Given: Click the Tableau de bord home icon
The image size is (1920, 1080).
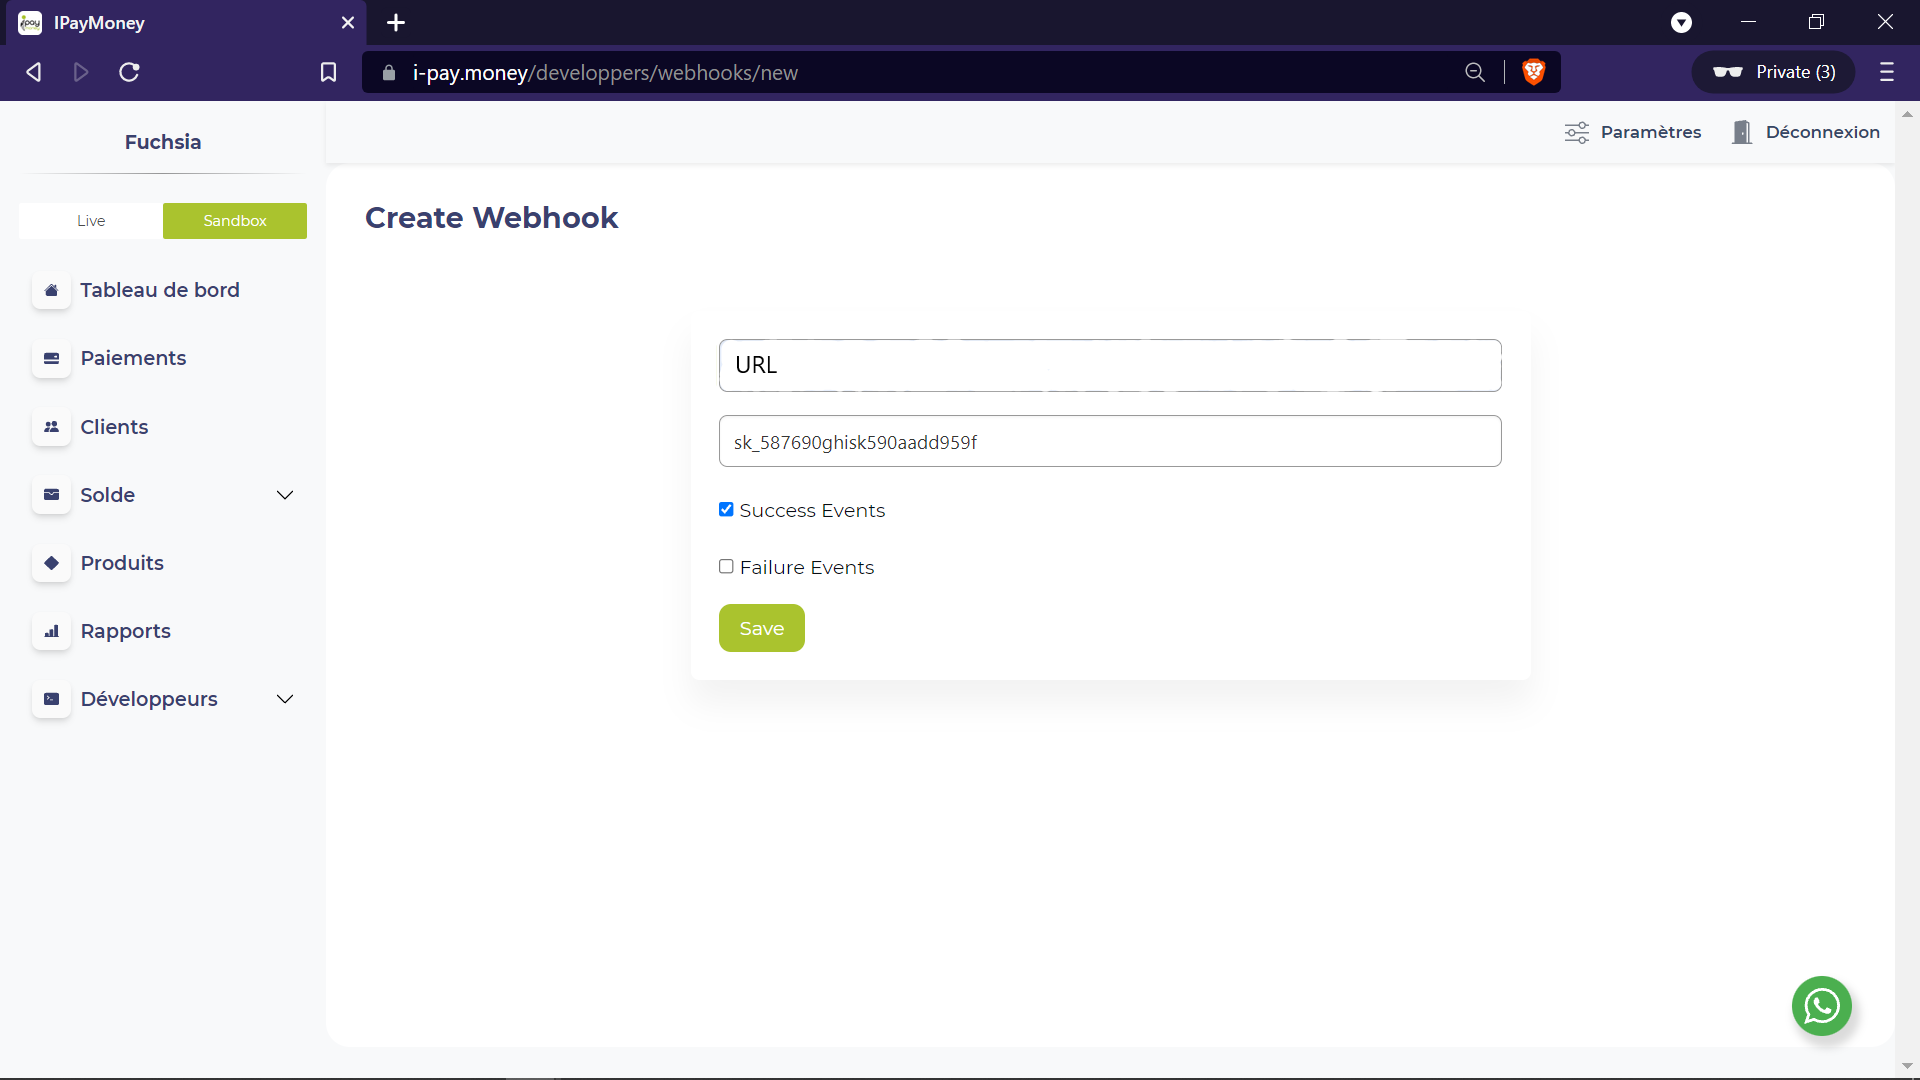Looking at the screenshot, I should coord(51,290).
